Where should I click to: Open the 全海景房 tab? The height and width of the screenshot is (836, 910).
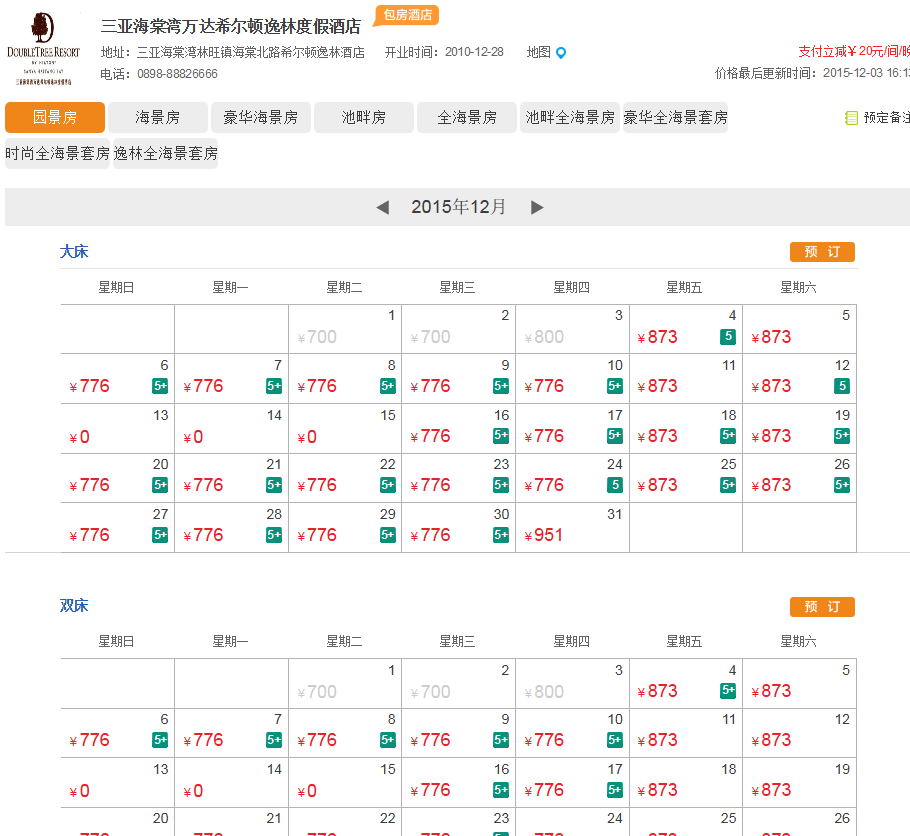(466, 117)
